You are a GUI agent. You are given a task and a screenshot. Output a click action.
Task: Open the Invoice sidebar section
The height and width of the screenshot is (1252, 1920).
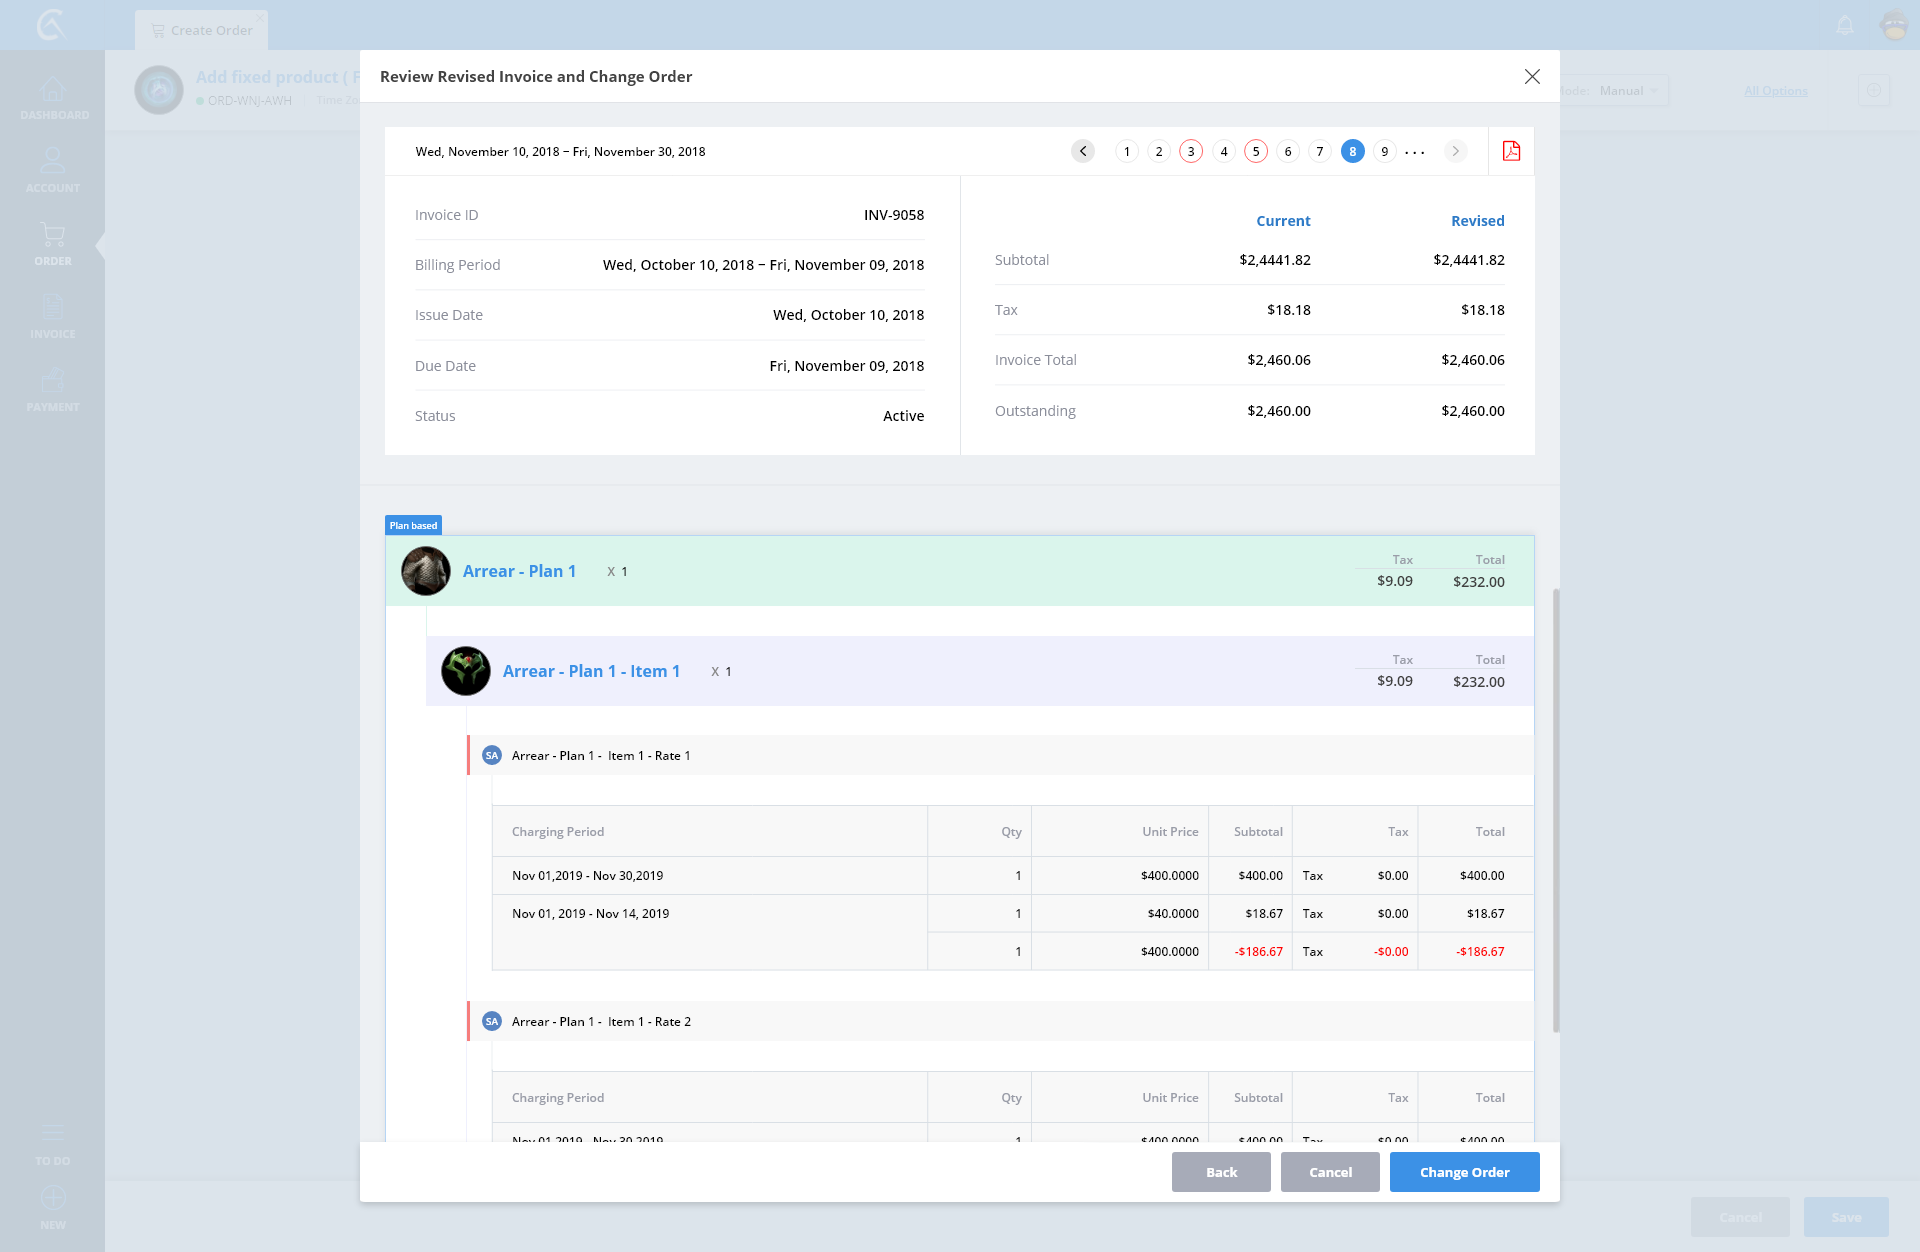(53, 317)
